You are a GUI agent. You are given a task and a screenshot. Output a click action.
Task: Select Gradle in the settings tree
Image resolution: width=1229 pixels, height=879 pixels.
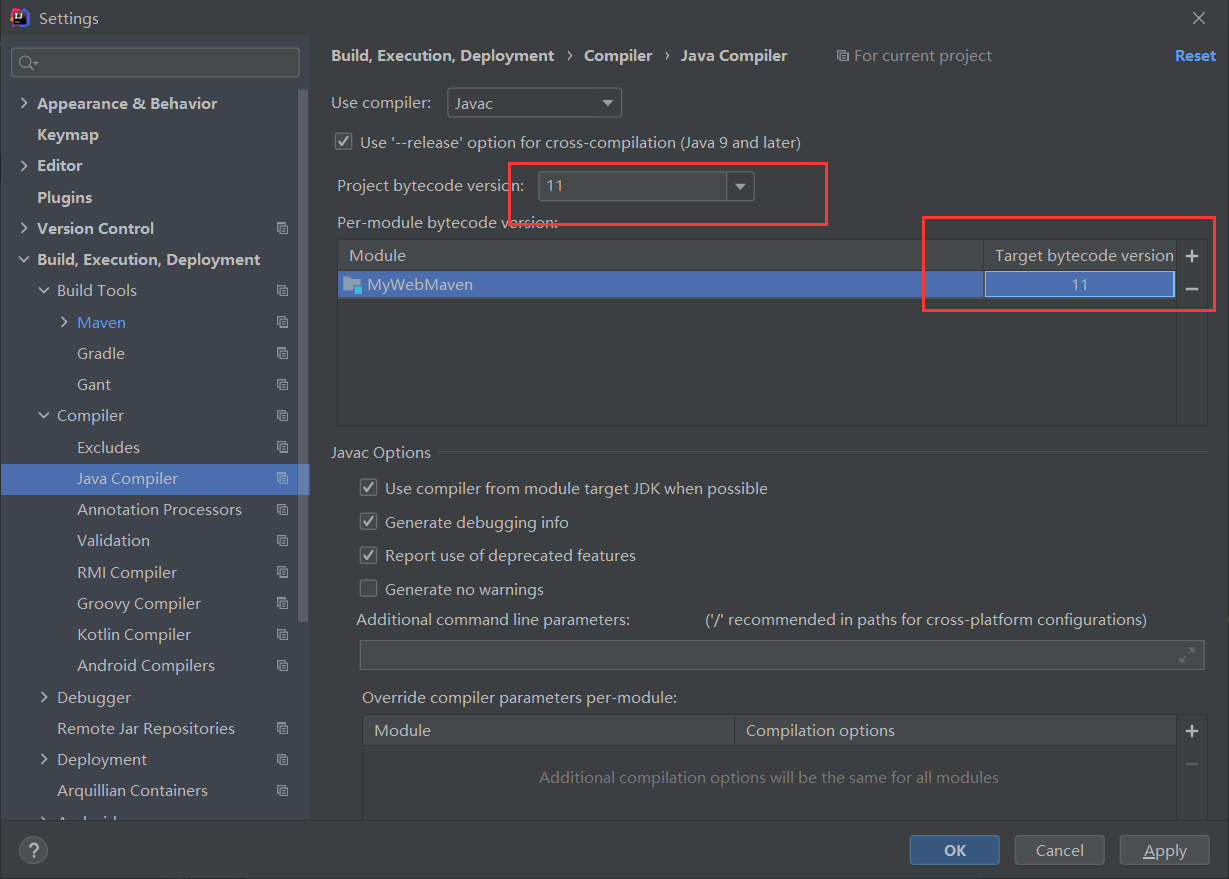coord(101,353)
